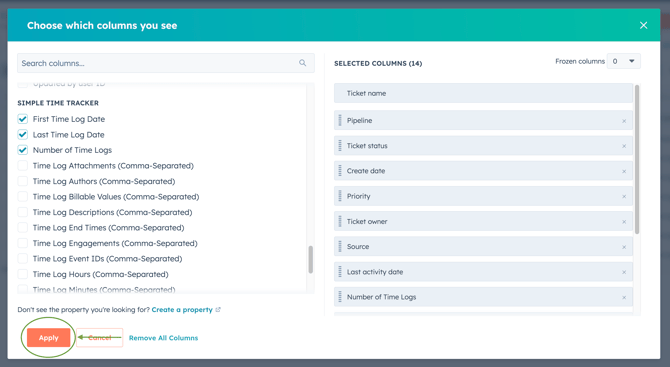Click the selected columns scrollbar thumb
670x367 pixels.
tap(637, 159)
